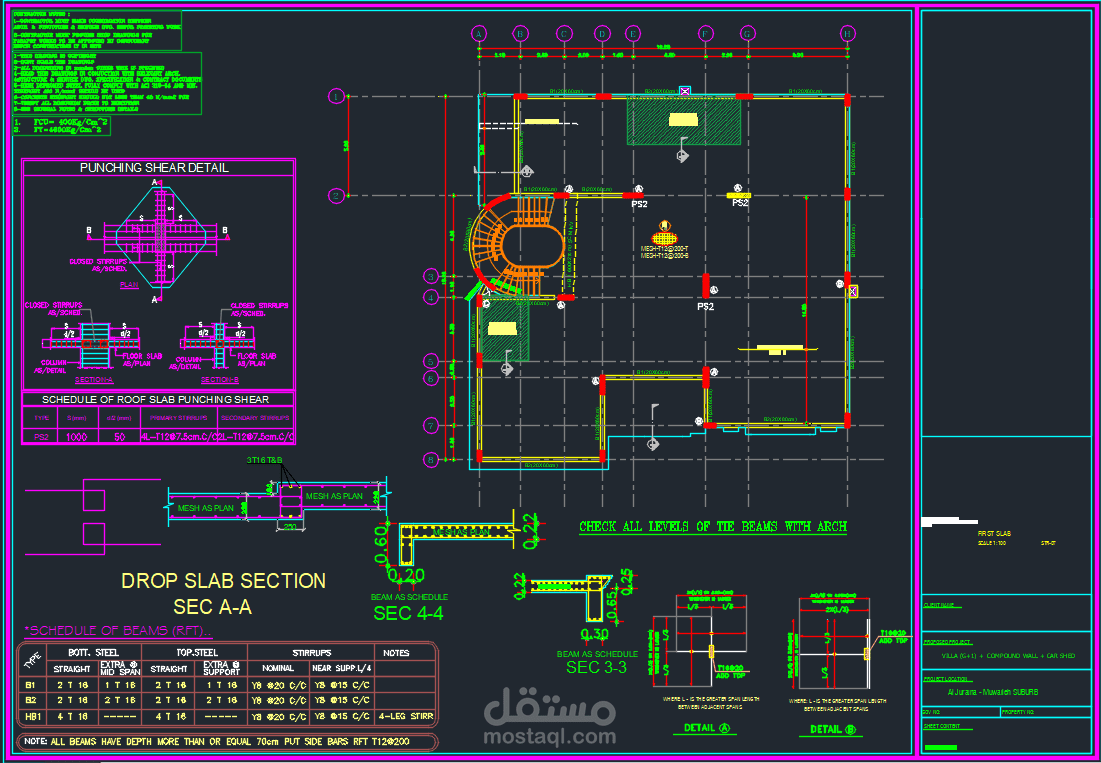1101x763 pixels.
Task: Click 'FIRST SLAB' in title block
Action: tap(992, 533)
